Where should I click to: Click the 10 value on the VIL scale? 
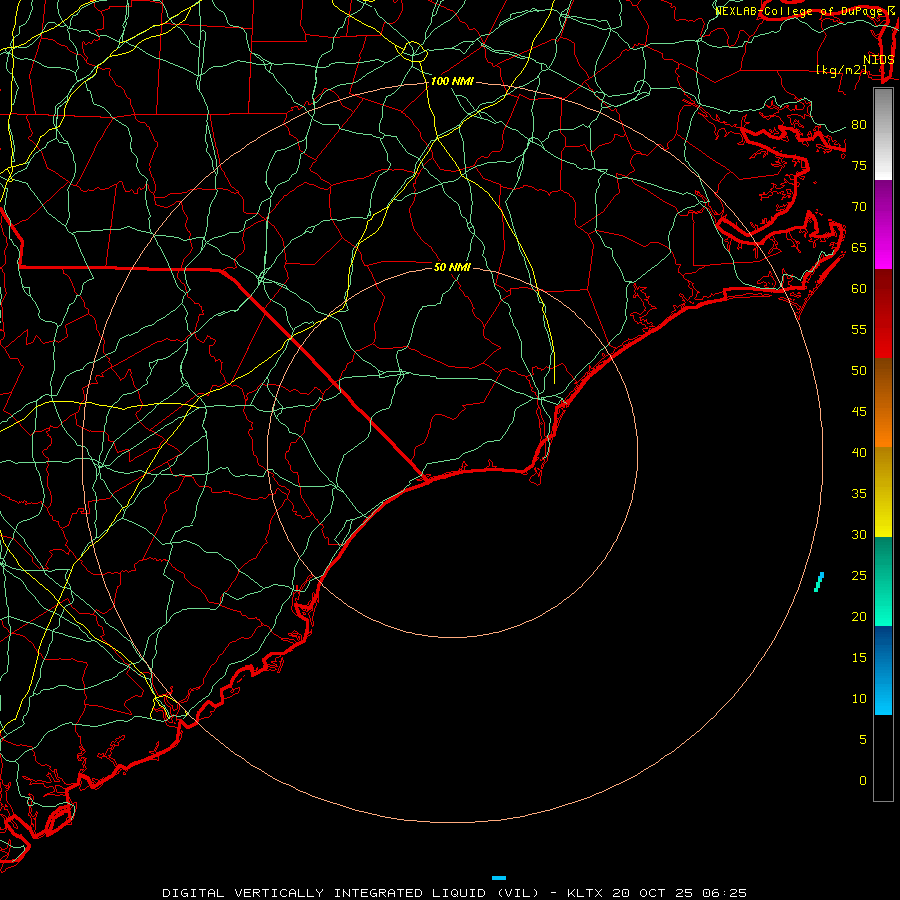point(859,699)
